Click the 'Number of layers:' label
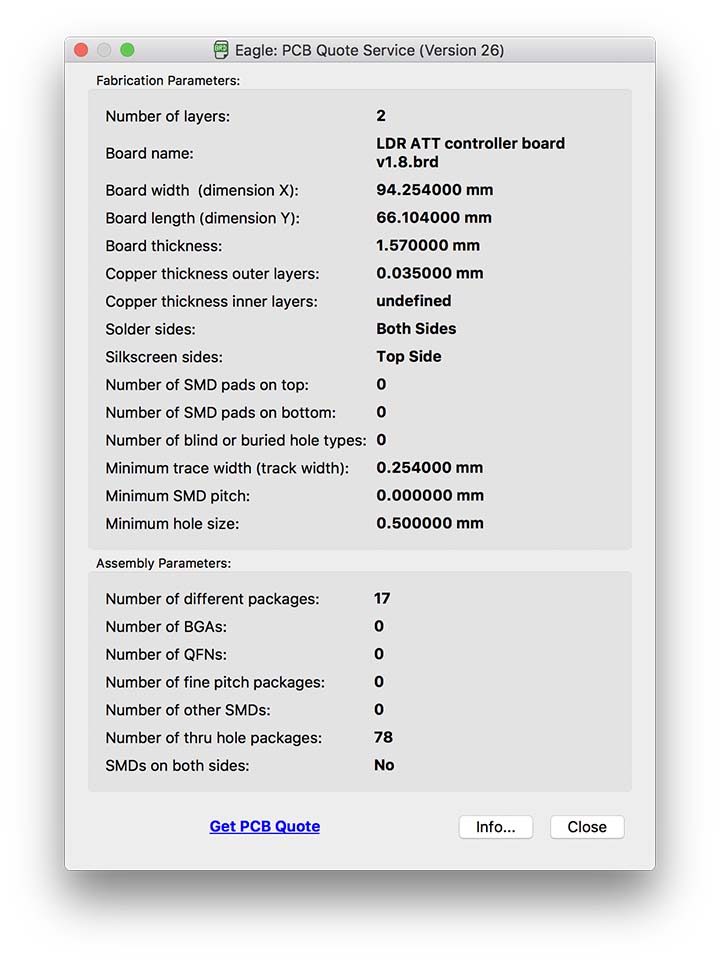 click(x=168, y=116)
